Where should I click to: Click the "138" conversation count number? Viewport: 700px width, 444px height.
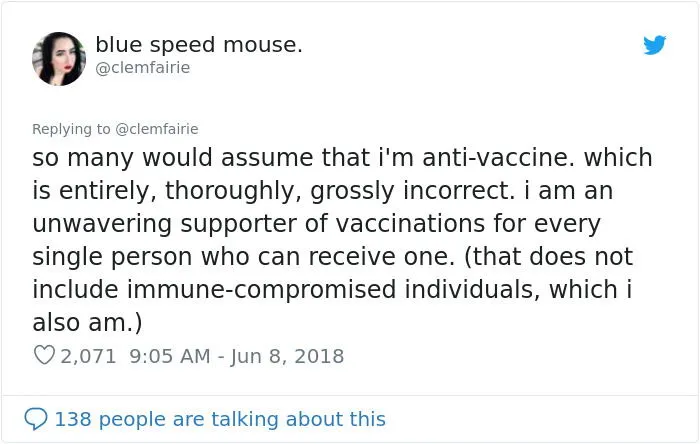pyautogui.click(x=73, y=418)
